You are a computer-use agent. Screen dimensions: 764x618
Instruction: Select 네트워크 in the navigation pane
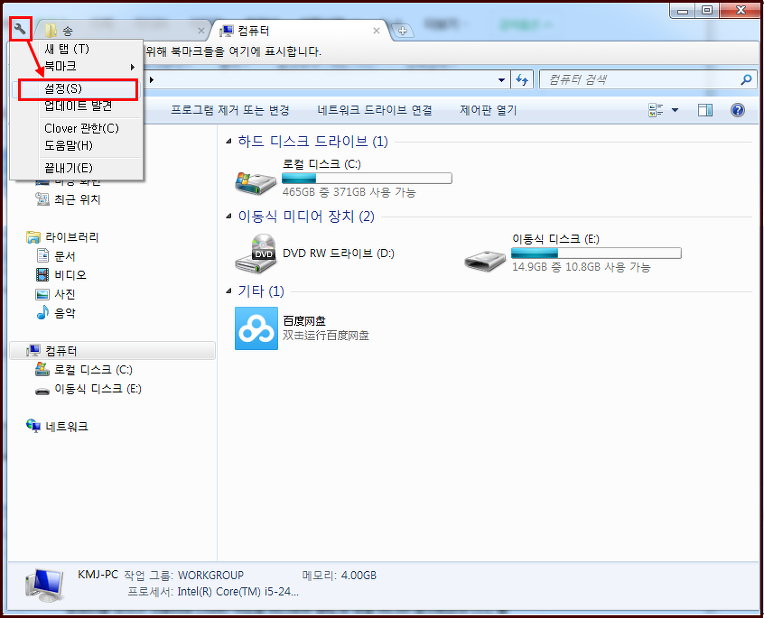[x=66, y=426]
